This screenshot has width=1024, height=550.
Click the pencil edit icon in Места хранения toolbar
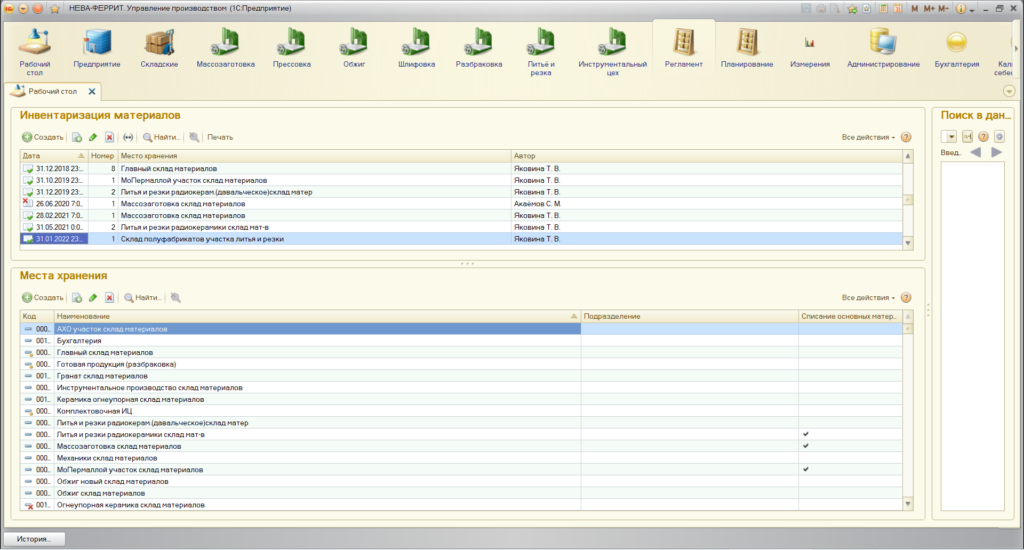tap(93, 297)
